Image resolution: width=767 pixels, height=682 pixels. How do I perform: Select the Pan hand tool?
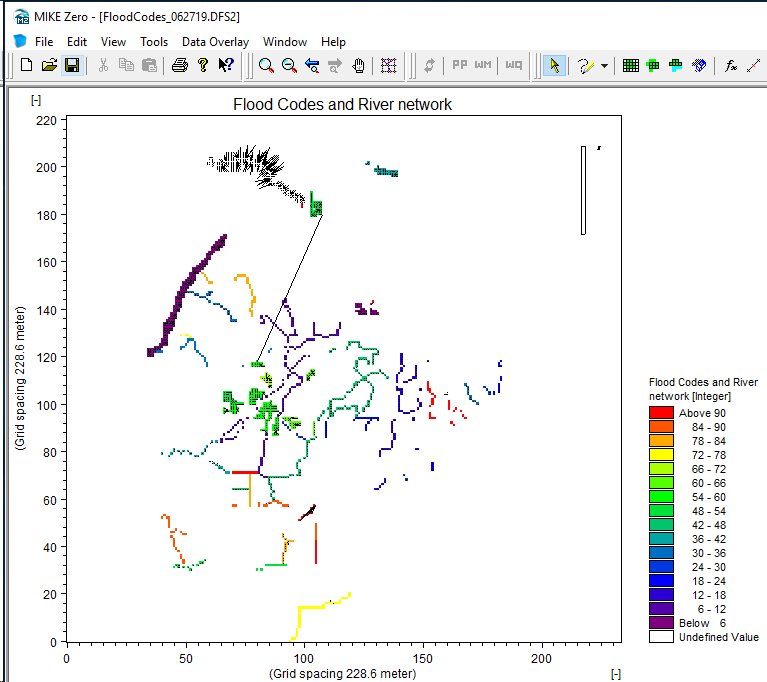(359, 65)
